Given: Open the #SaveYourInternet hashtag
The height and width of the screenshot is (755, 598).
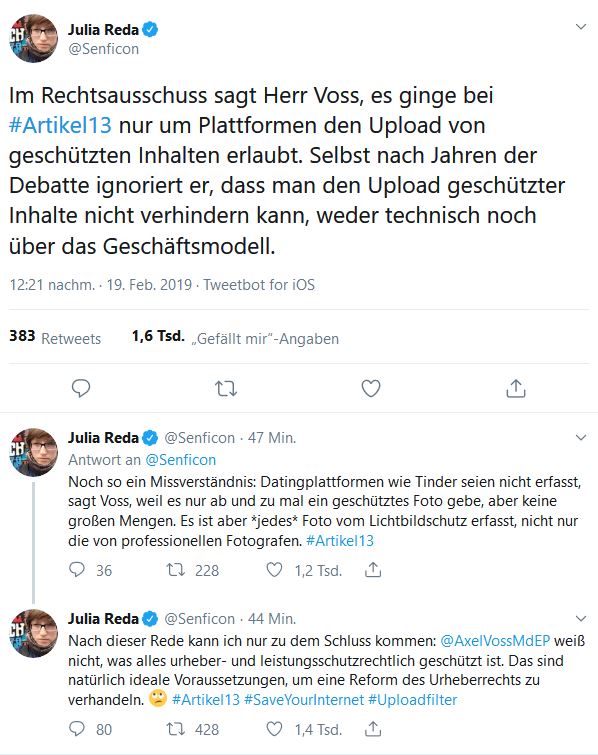Looking at the screenshot, I should (x=304, y=700).
